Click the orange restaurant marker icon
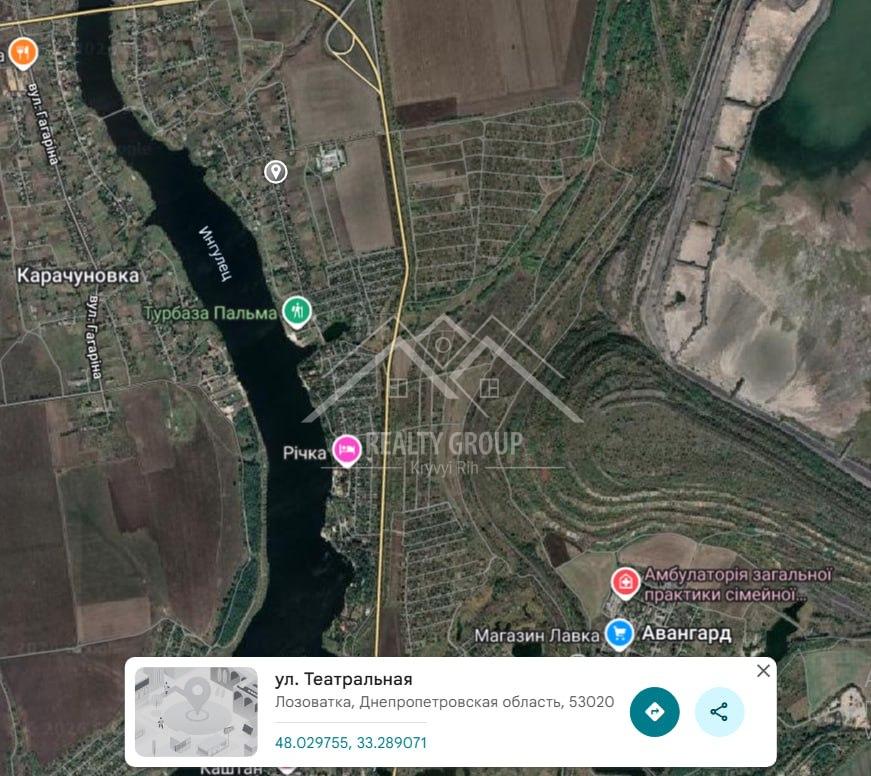 22,53
